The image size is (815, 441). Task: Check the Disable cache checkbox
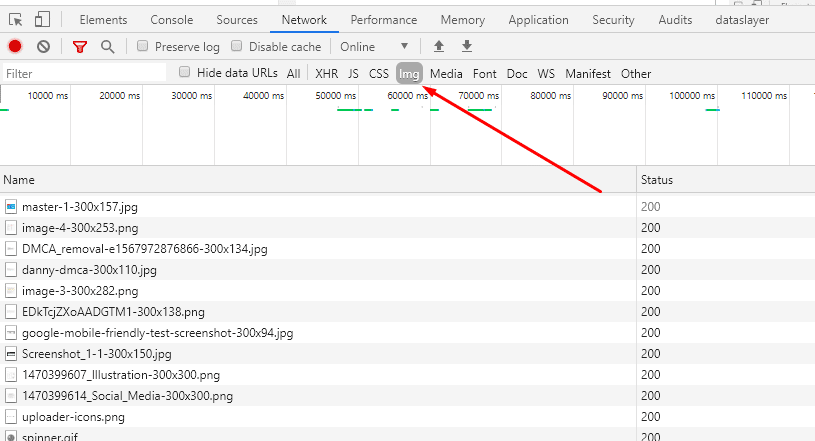click(237, 46)
